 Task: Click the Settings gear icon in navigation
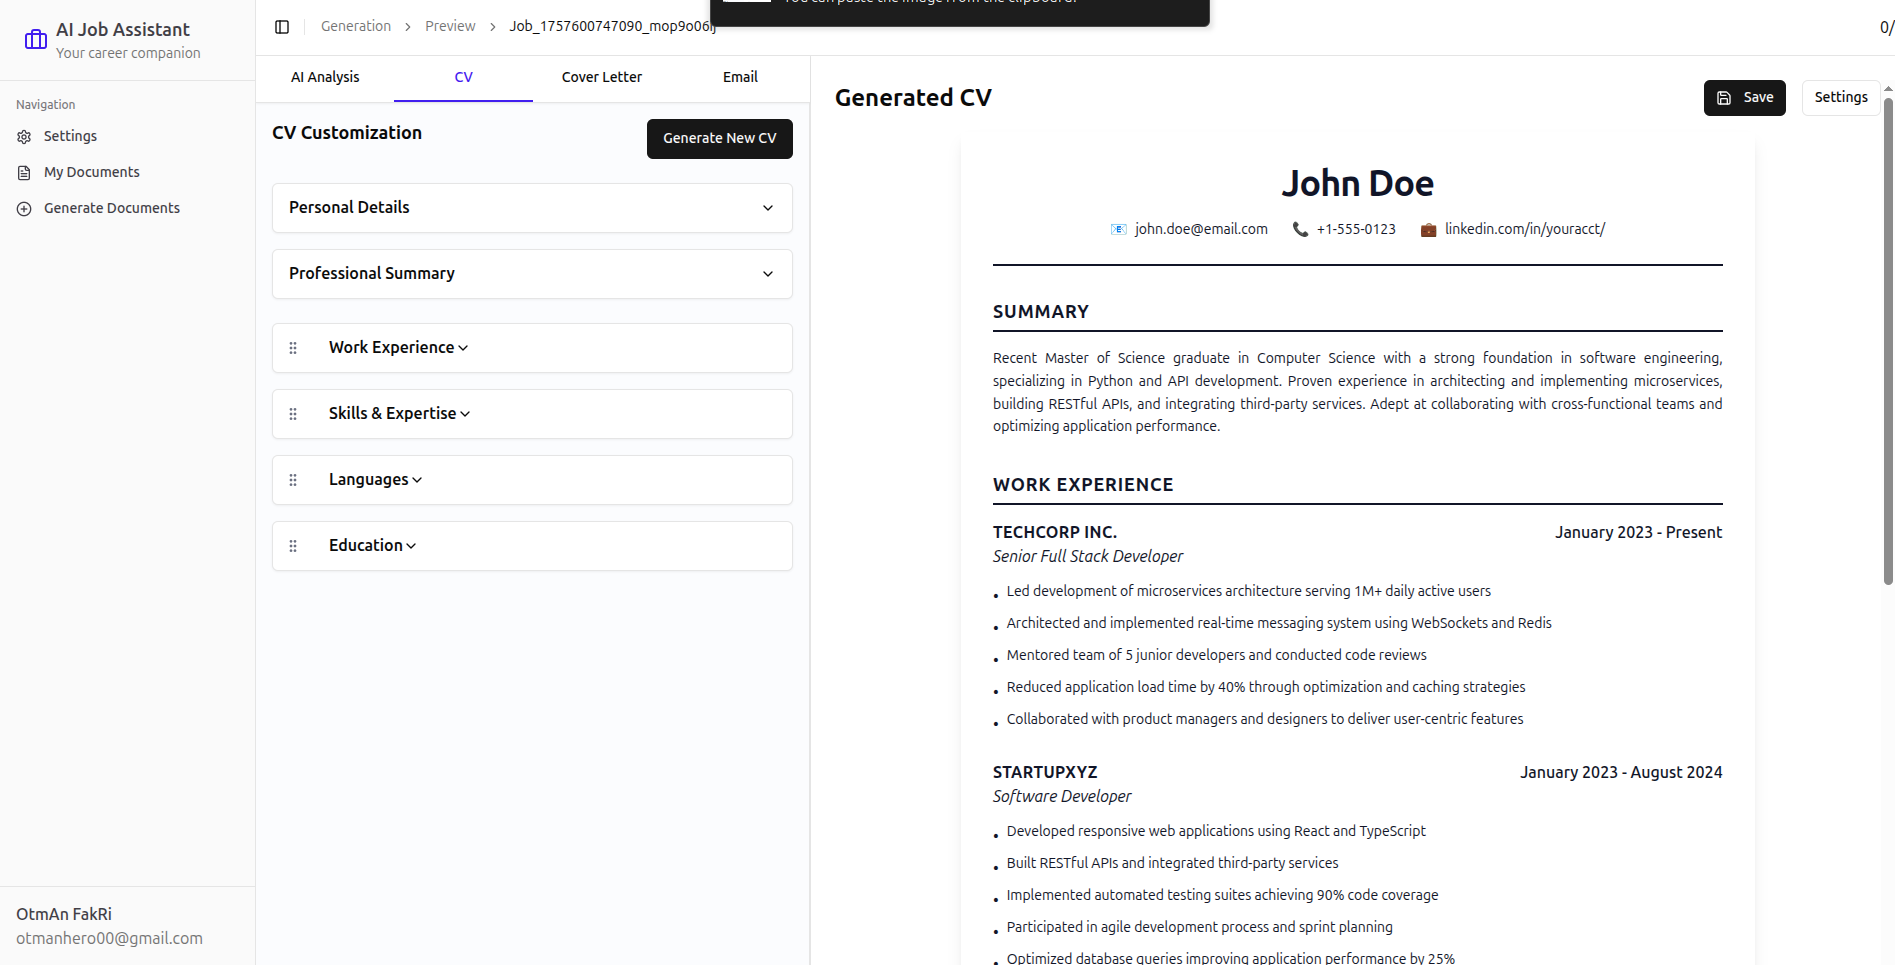24,137
